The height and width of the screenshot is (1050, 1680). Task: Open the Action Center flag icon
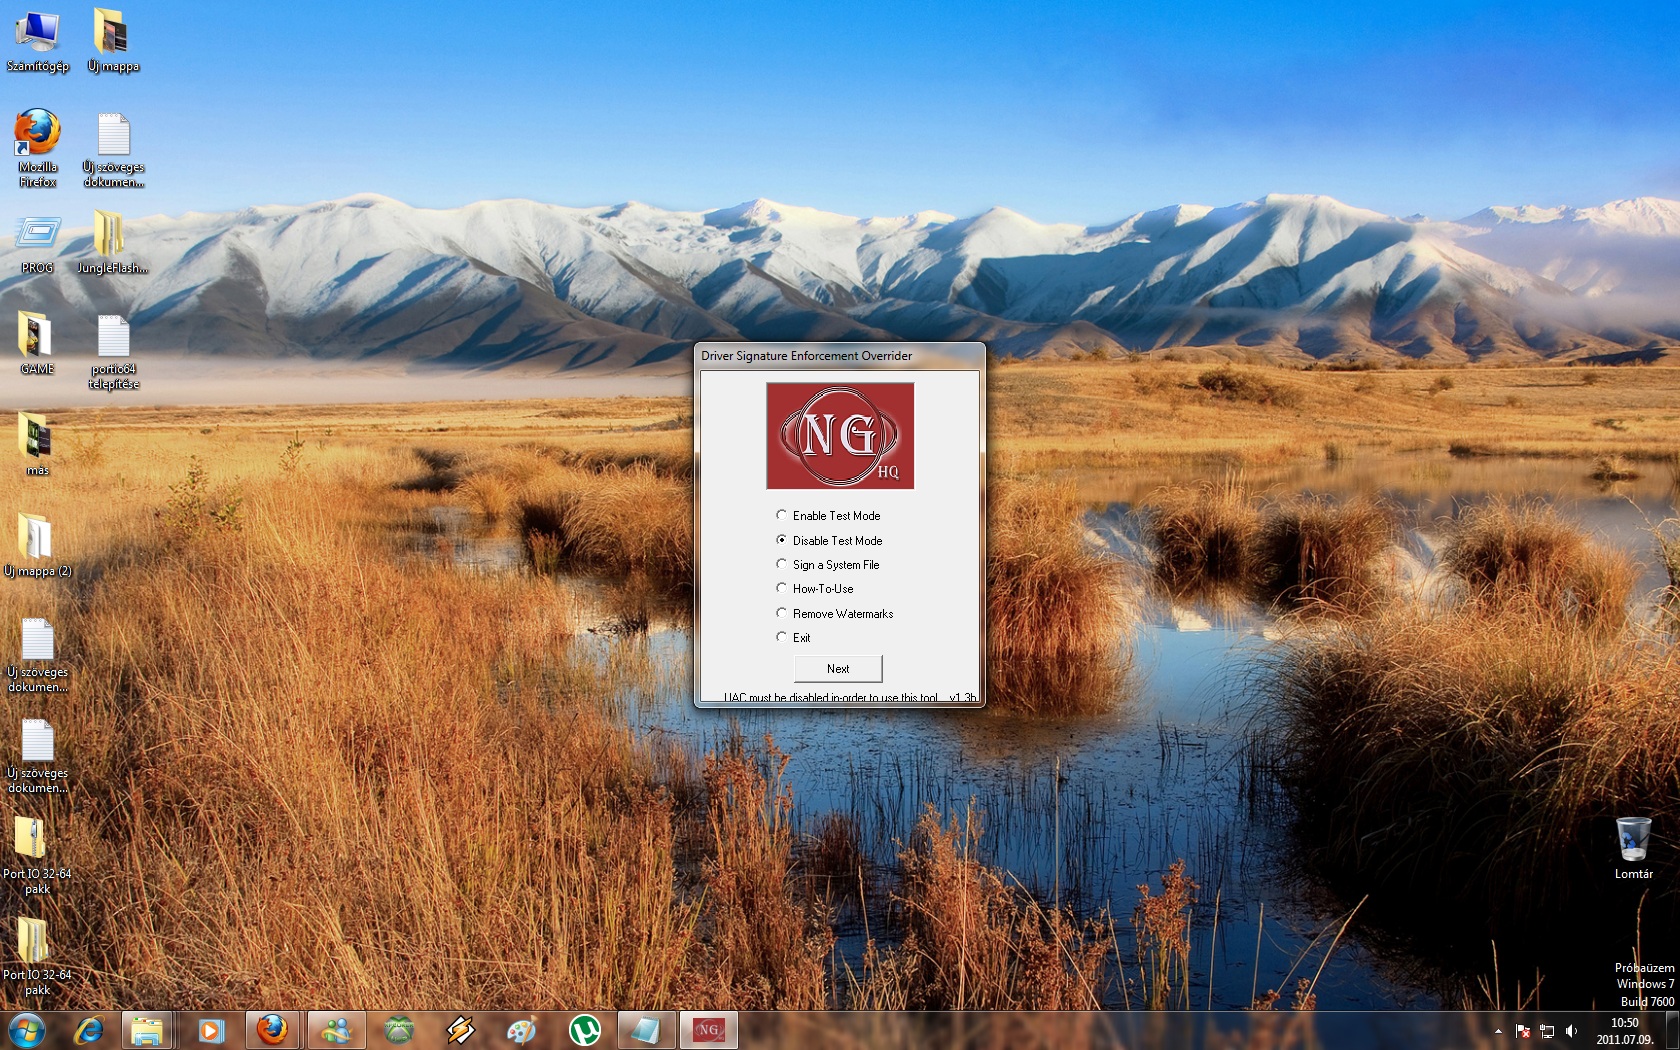1523,1031
